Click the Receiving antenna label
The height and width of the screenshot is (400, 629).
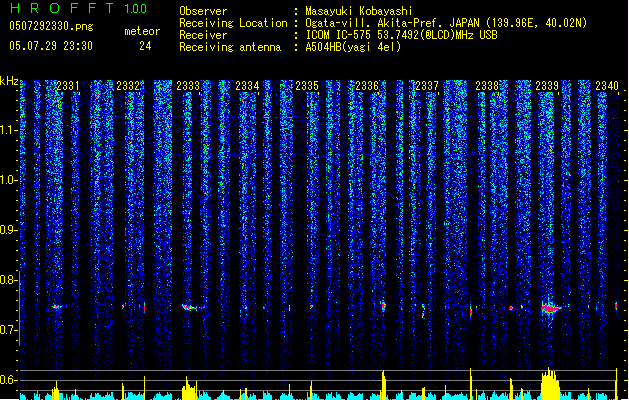click(x=230, y=47)
